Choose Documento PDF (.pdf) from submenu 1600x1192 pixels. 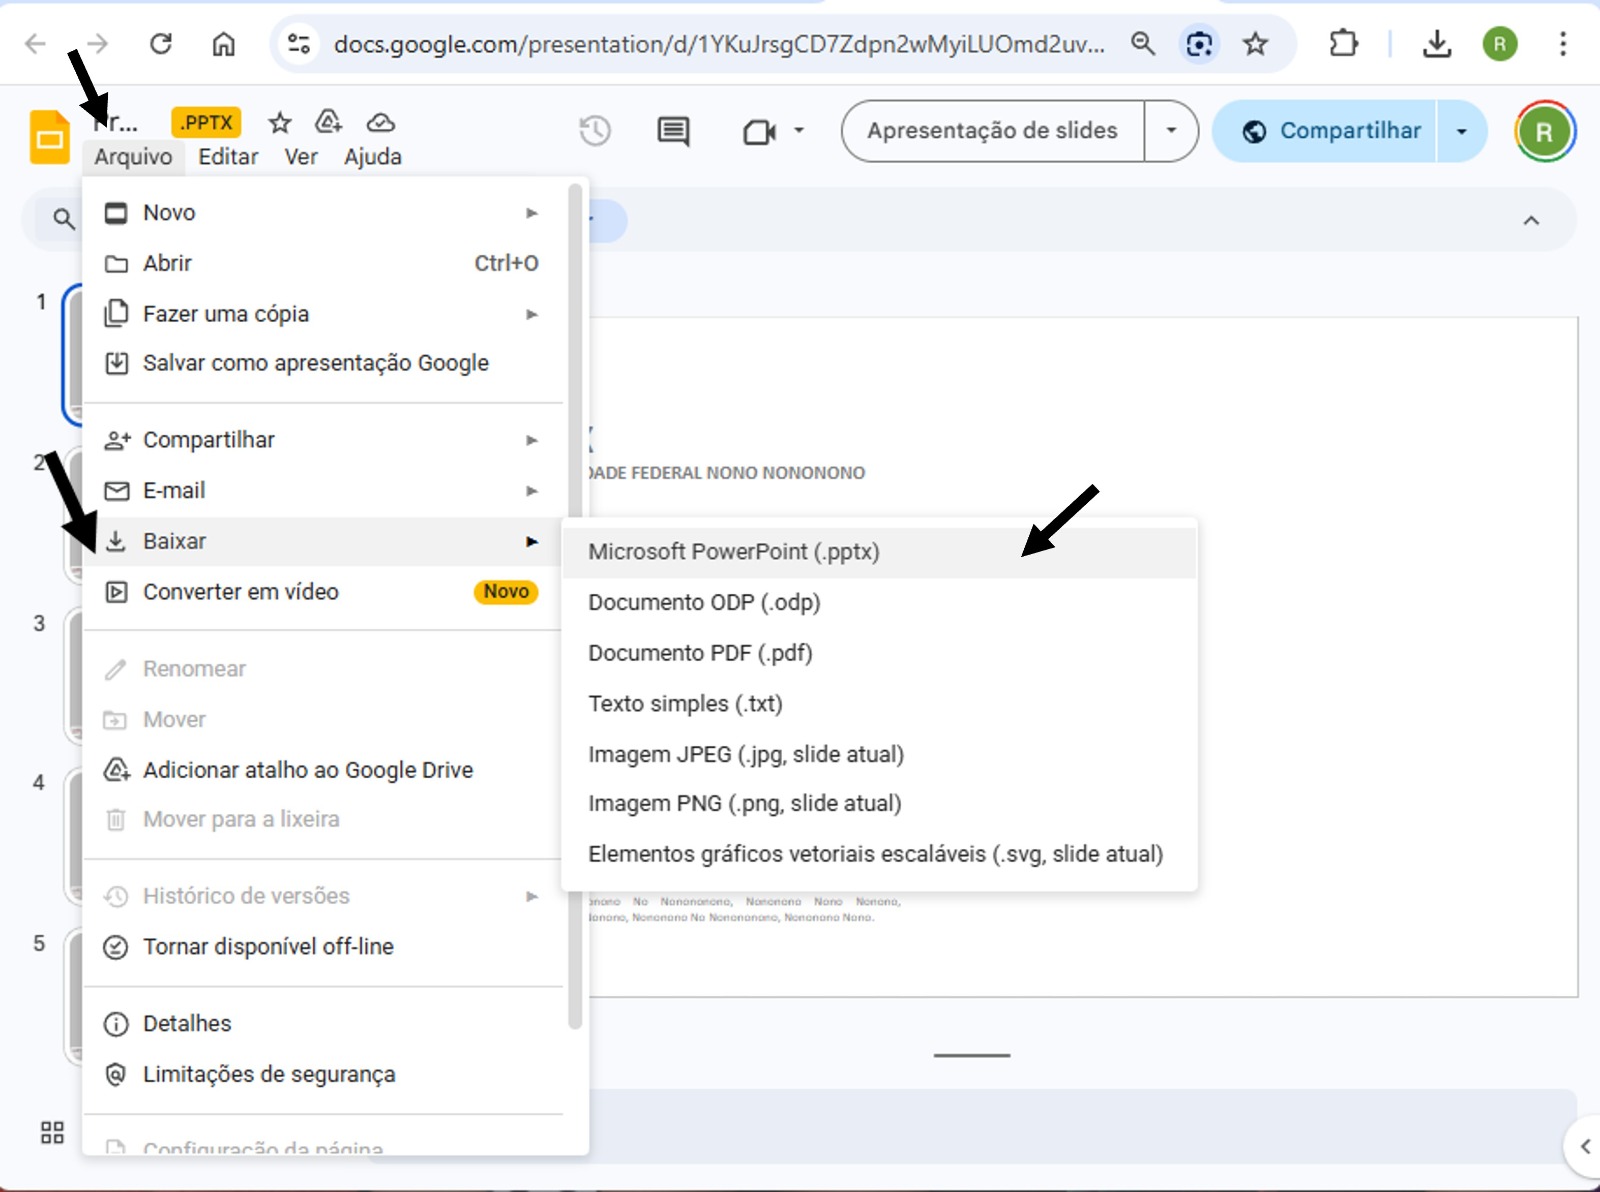(x=700, y=653)
